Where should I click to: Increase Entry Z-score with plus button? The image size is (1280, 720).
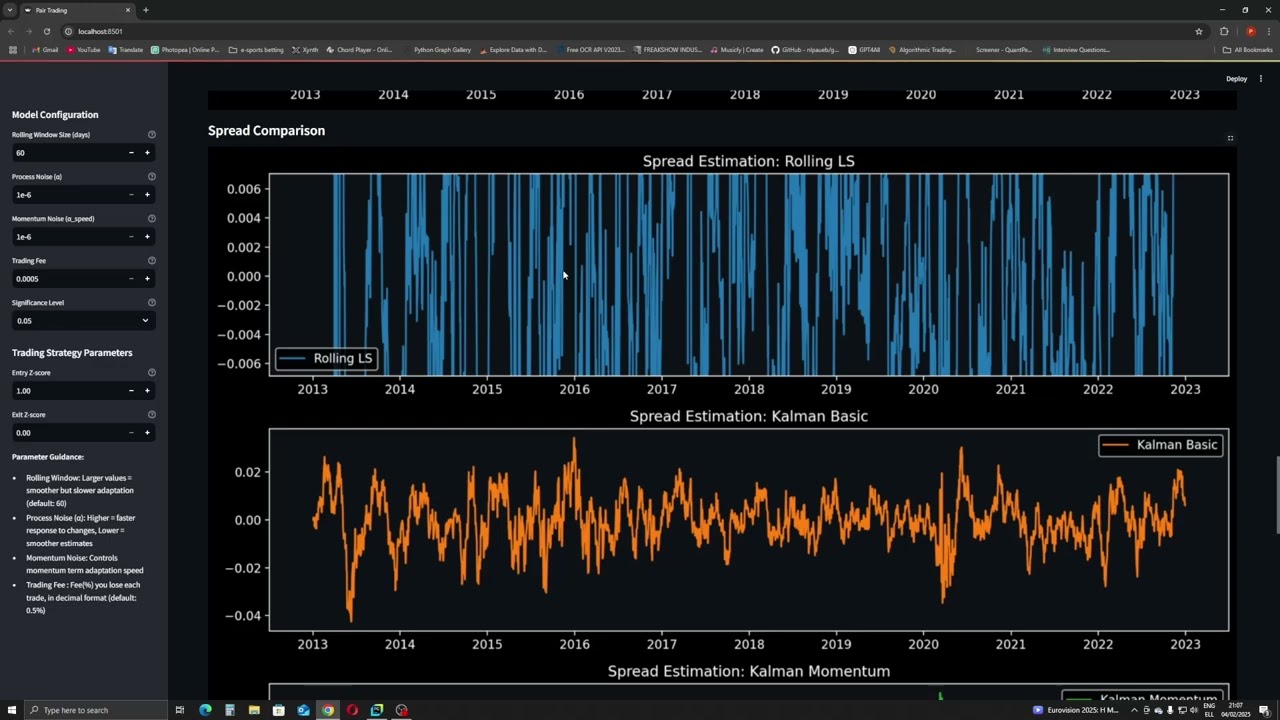(x=147, y=391)
